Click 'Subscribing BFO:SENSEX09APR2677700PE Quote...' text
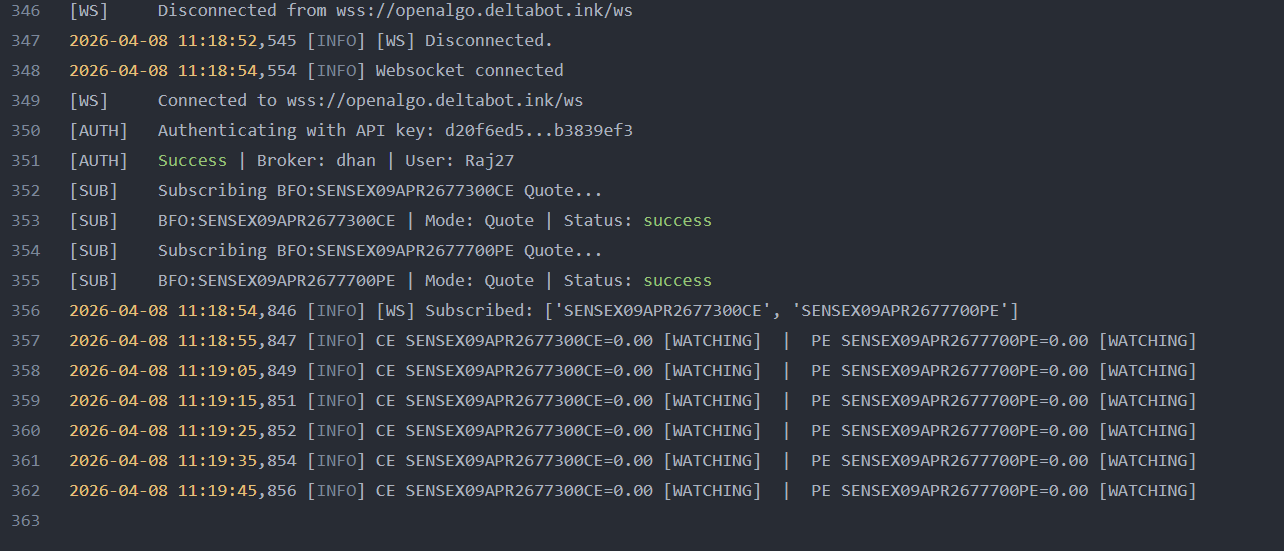The height and width of the screenshot is (551, 1284). pos(380,251)
